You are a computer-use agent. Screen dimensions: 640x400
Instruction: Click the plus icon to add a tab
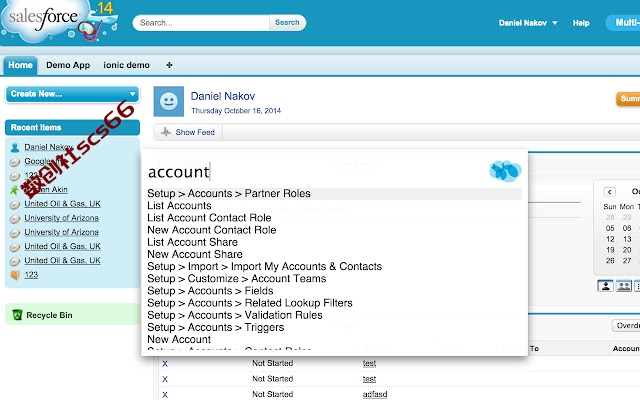[x=169, y=65]
